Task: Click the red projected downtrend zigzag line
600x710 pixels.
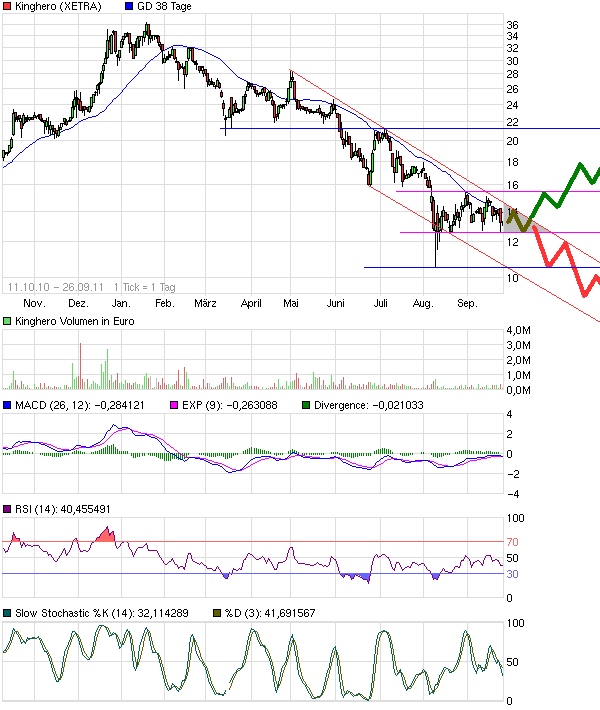Action: [x=568, y=261]
